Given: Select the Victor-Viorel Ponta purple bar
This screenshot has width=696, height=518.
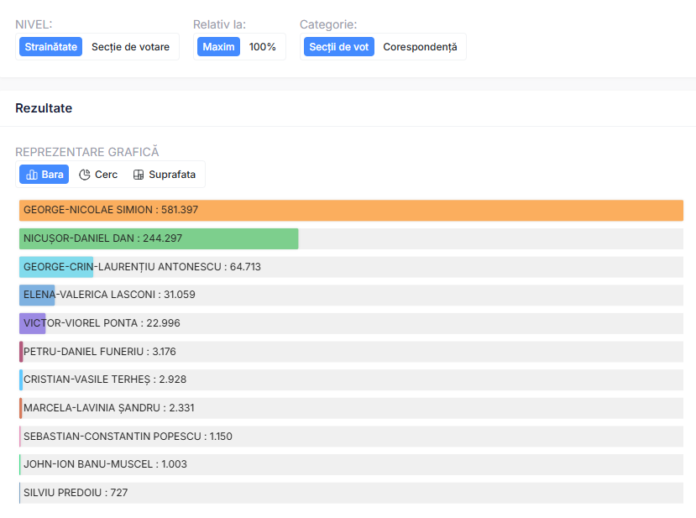Looking at the screenshot, I should (33, 323).
